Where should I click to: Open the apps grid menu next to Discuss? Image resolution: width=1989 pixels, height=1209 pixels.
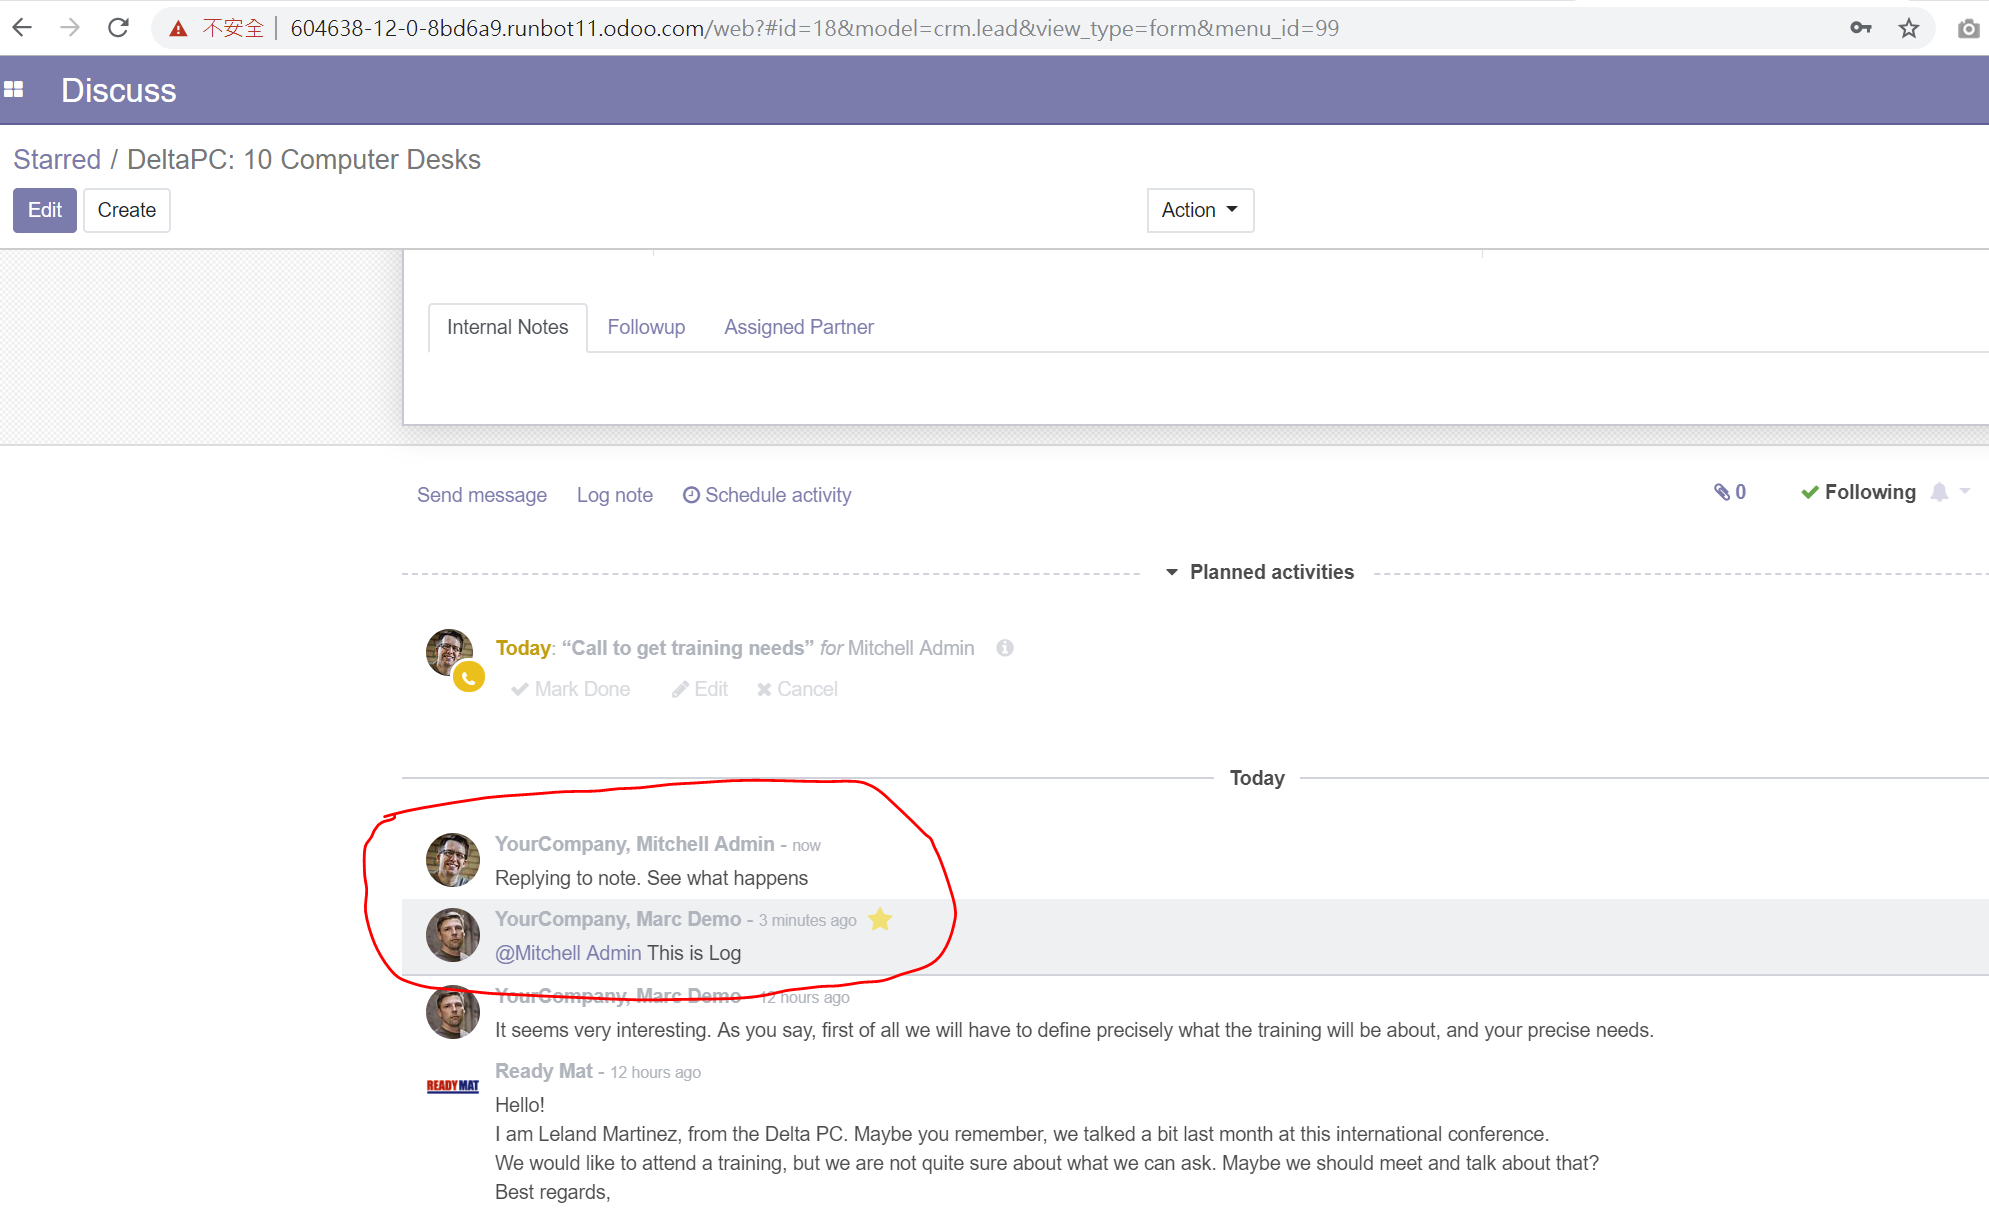[x=15, y=89]
